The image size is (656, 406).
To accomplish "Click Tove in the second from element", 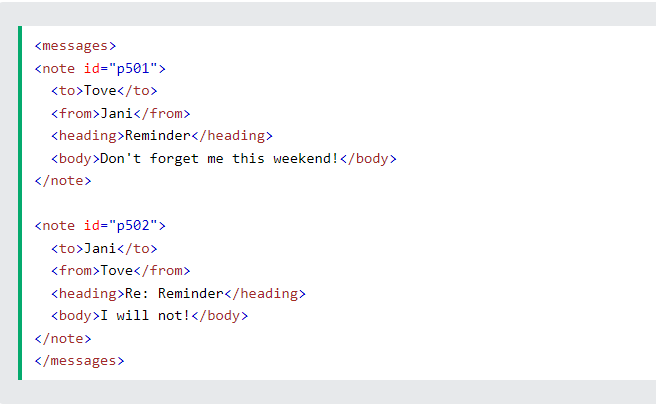I will coord(116,271).
